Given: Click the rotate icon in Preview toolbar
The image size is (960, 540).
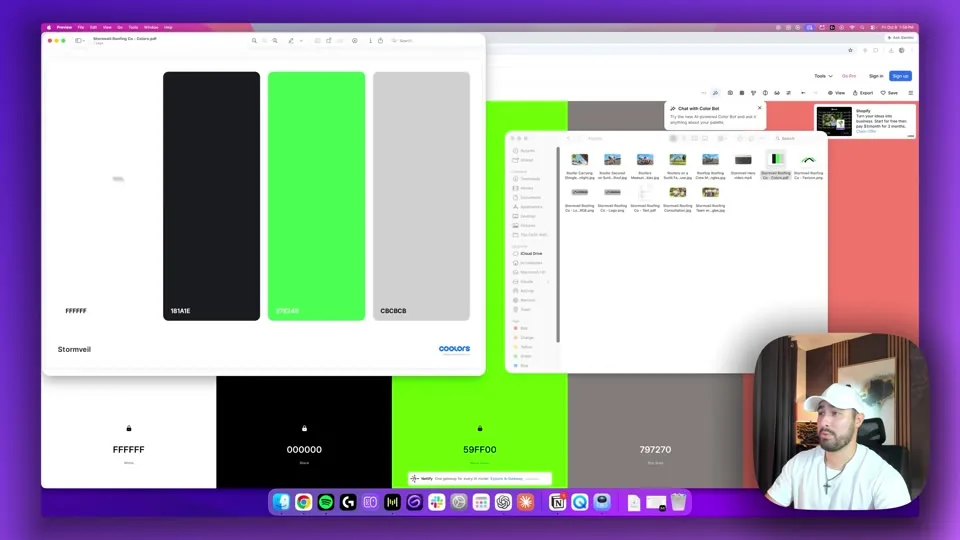Looking at the screenshot, I should [x=329, y=40].
